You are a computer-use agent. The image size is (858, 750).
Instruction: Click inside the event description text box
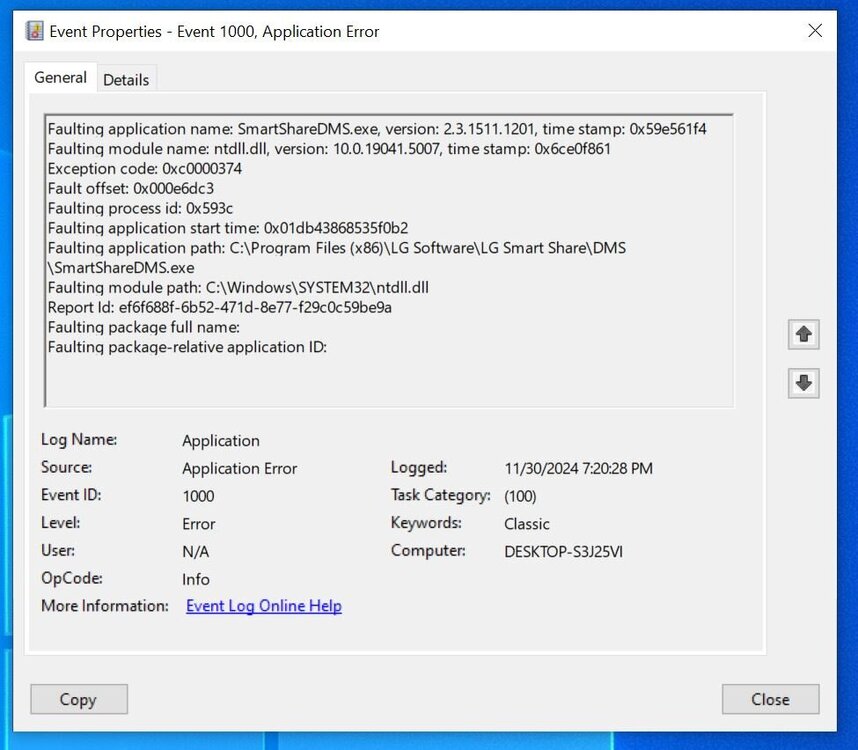[389, 260]
